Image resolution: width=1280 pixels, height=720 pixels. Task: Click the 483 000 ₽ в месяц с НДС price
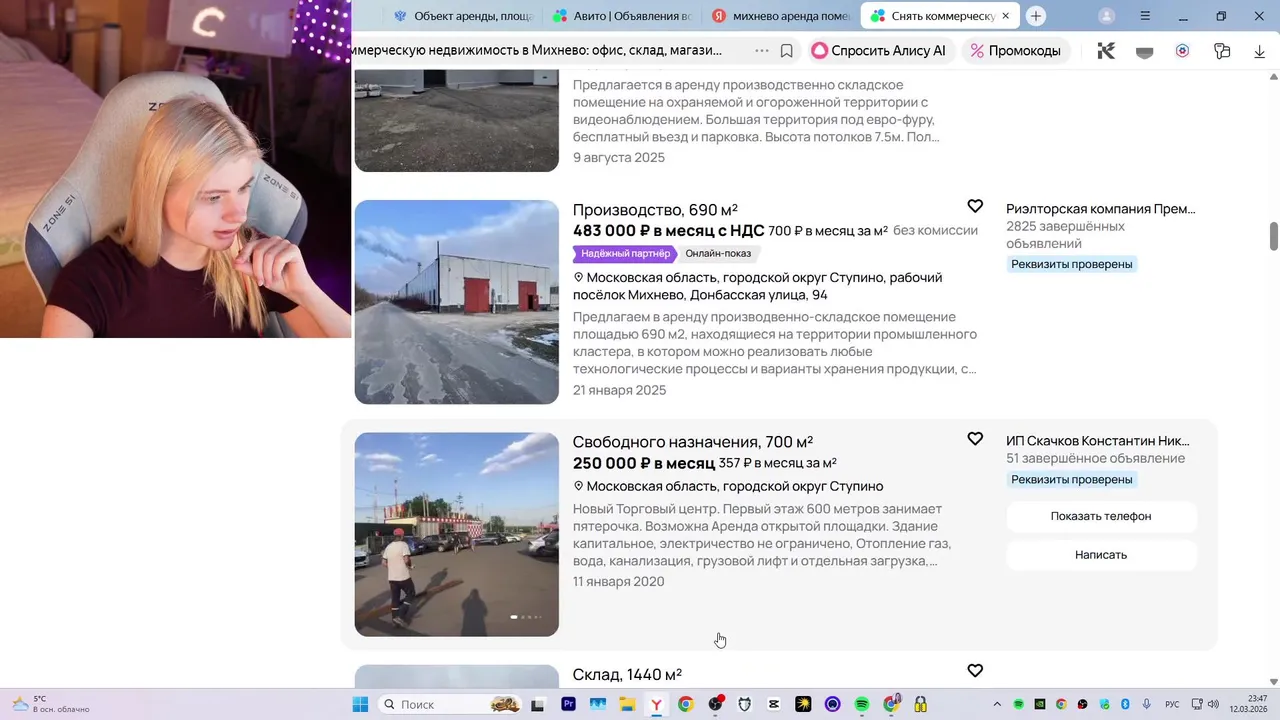coord(669,231)
